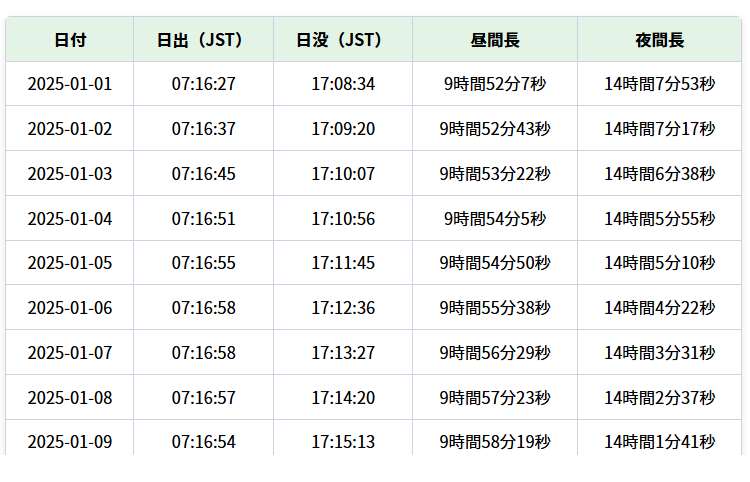Select night length 14時間4分22秒
The height and width of the screenshot is (482, 750).
pyautogui.click(x=660, y=308)
